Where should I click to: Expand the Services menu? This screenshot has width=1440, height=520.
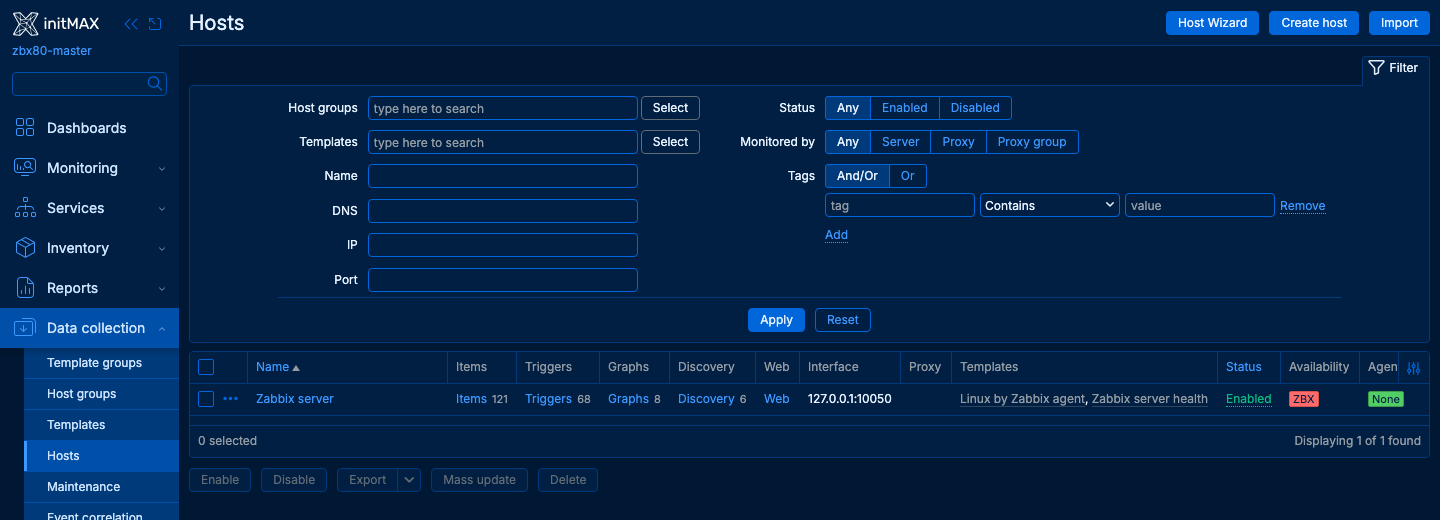pyautogui.click(x=162, y=208)
